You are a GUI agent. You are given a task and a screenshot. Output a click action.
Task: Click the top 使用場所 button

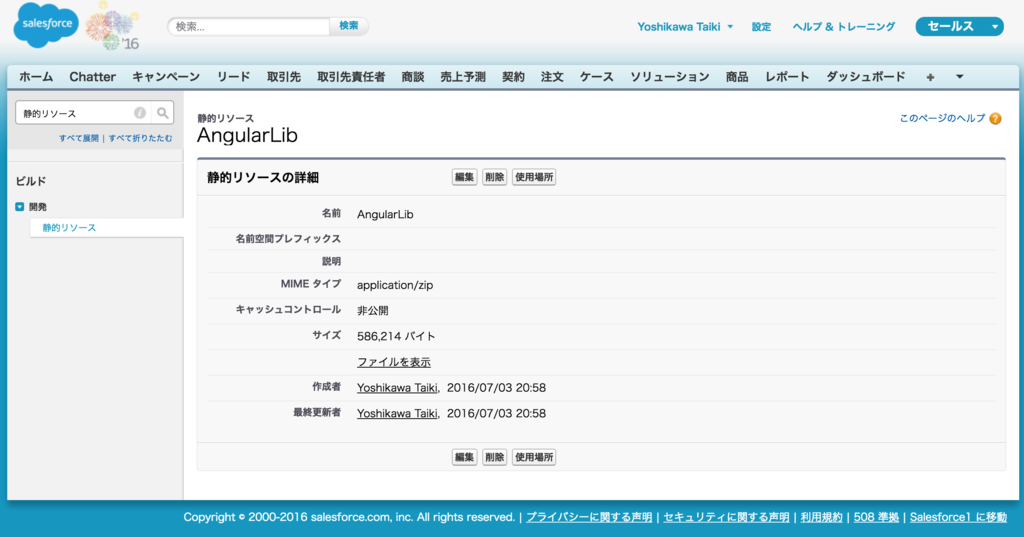(534, 177)
